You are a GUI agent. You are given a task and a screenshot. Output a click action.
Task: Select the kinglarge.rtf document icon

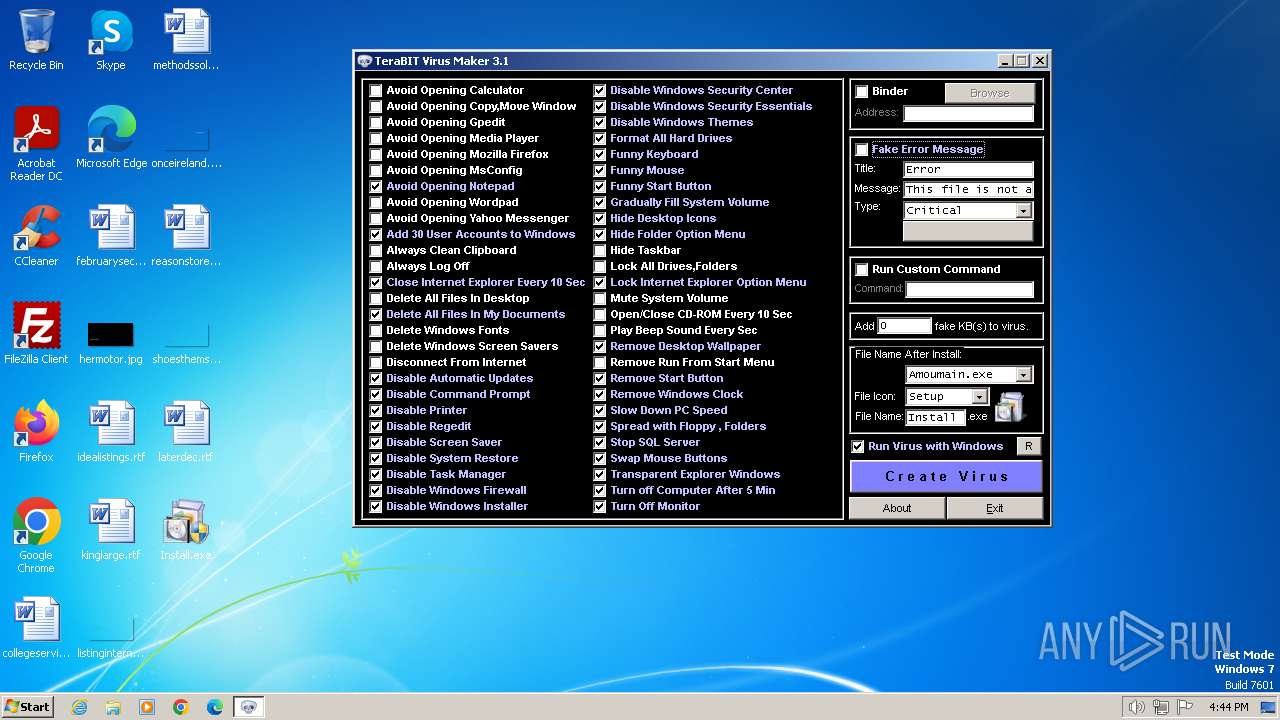click(x=111, y=530)
